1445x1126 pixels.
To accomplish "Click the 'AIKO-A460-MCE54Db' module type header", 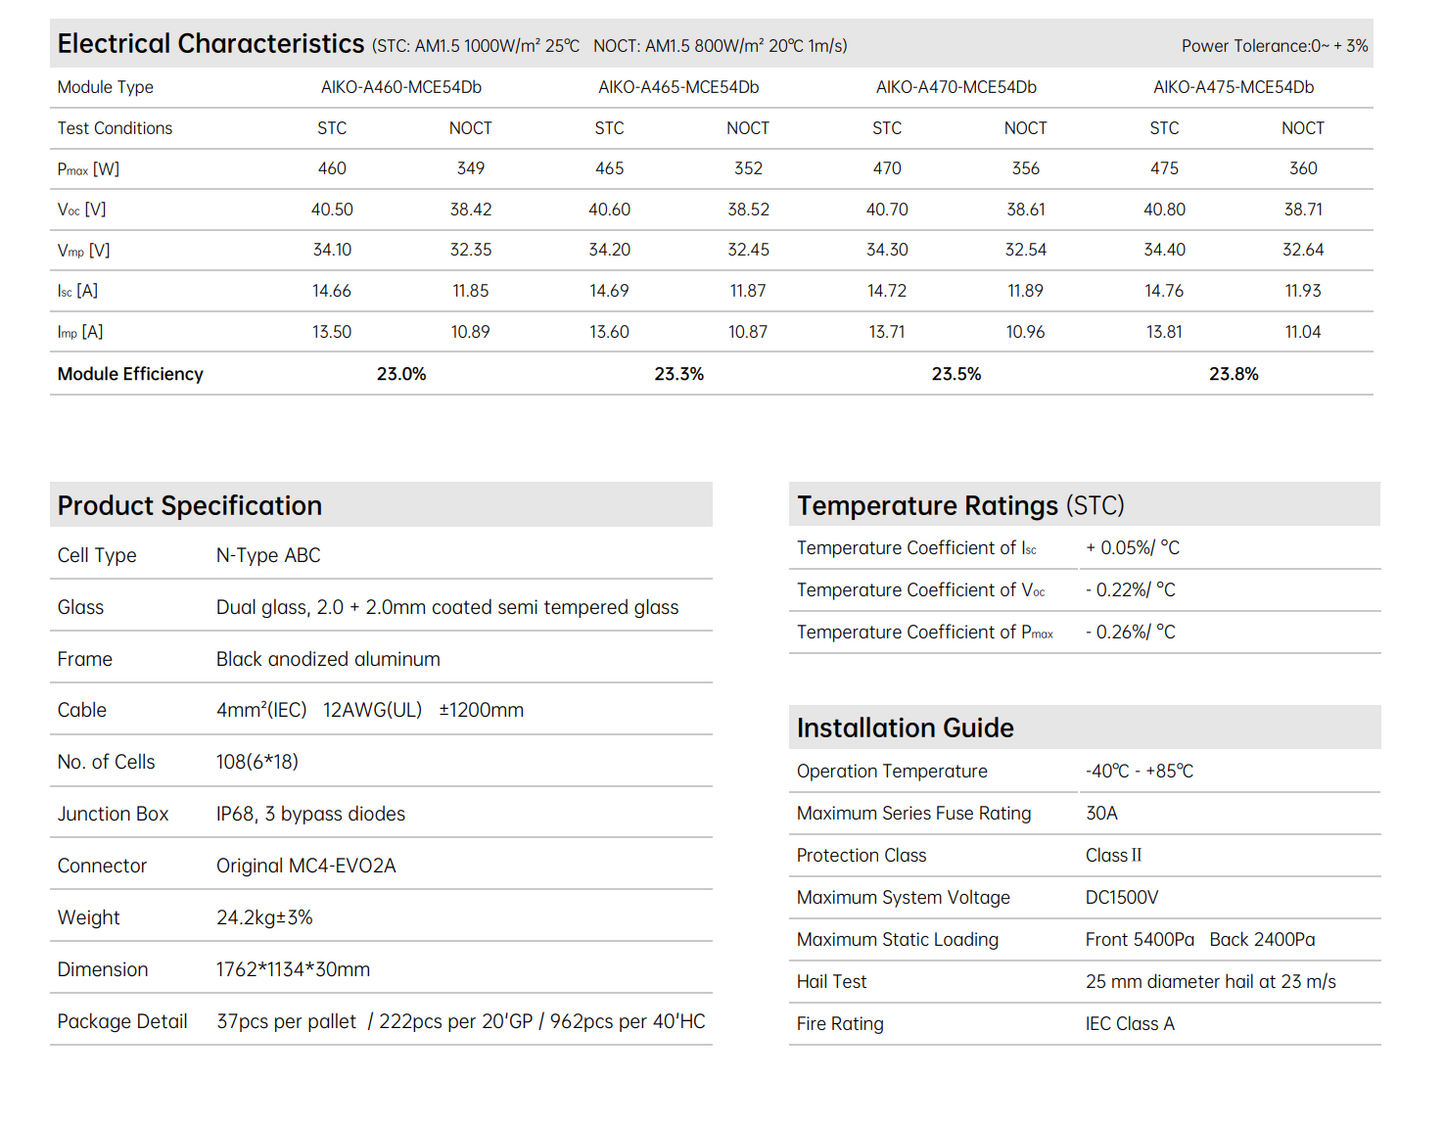I will [401, 87].
